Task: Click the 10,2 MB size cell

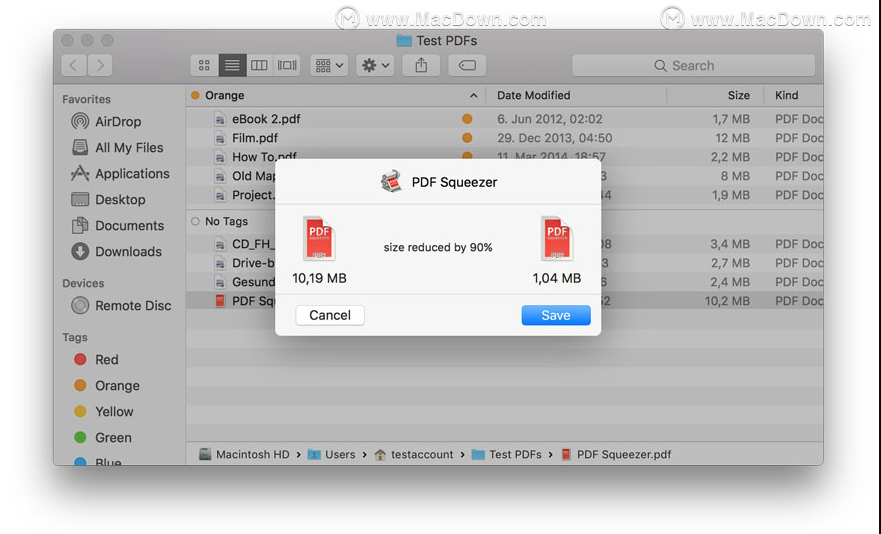Action: click(727, 301)
